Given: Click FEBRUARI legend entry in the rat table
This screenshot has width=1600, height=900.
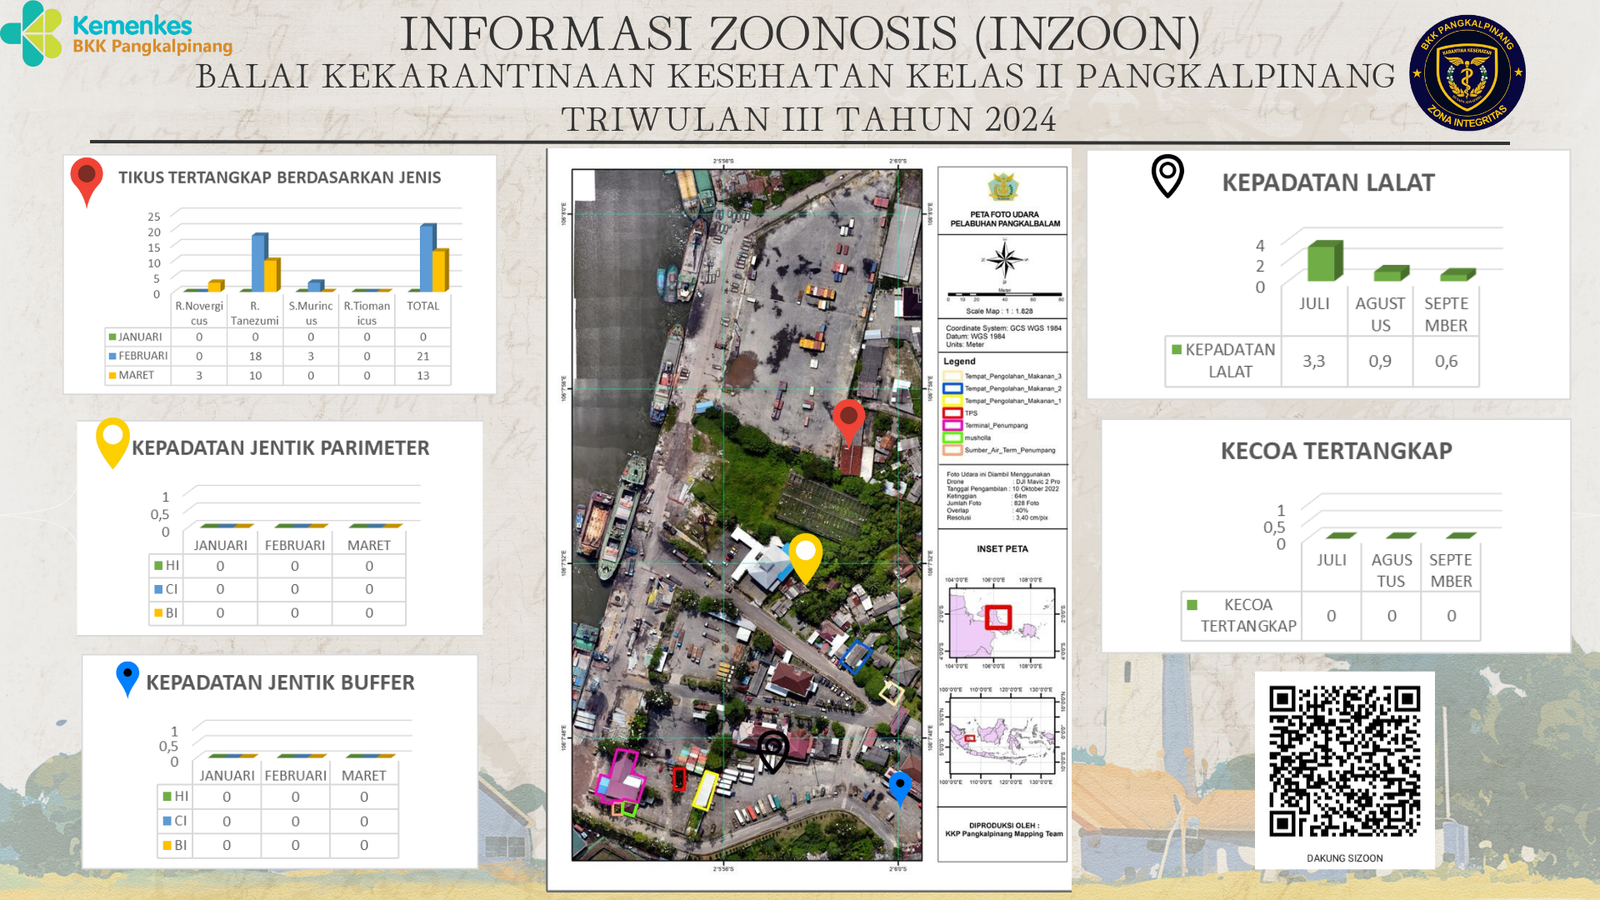Looking at the screenshot, I should [138, 356].
